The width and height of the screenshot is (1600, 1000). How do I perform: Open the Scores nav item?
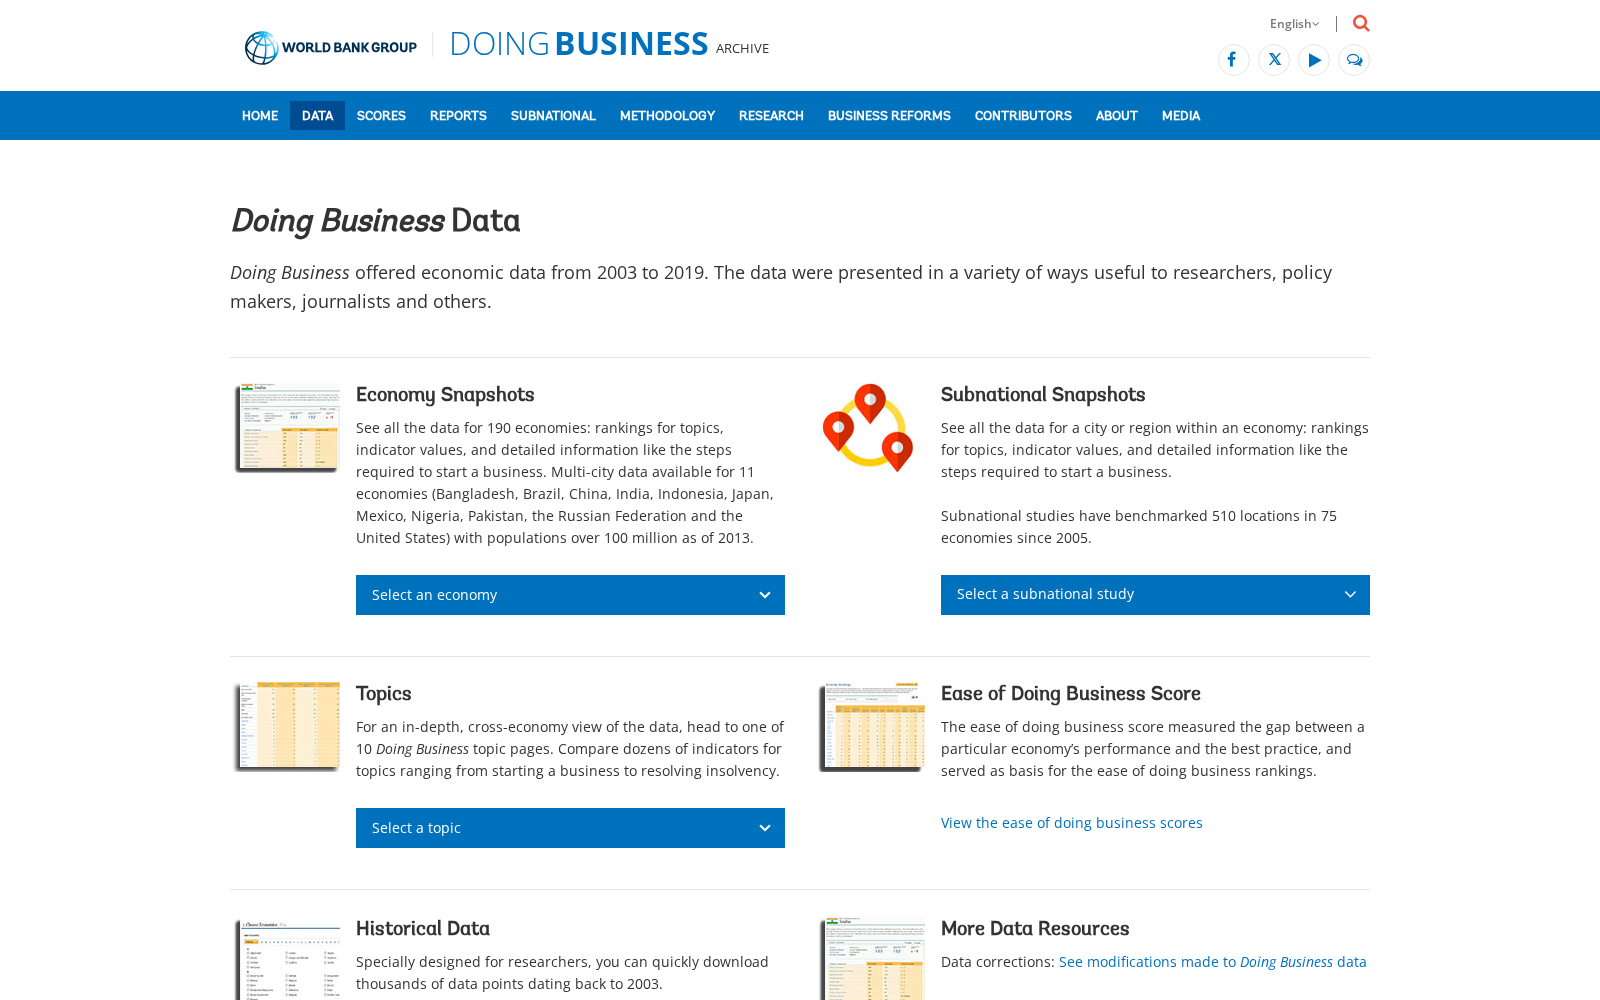pyautogui.click(x=381, y=116)
